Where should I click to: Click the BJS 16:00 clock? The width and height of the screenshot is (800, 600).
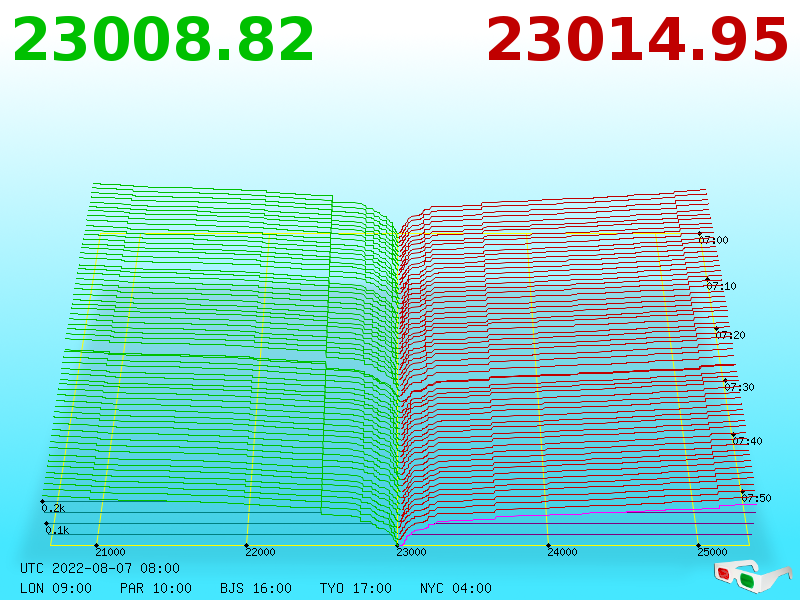(256, 588)
